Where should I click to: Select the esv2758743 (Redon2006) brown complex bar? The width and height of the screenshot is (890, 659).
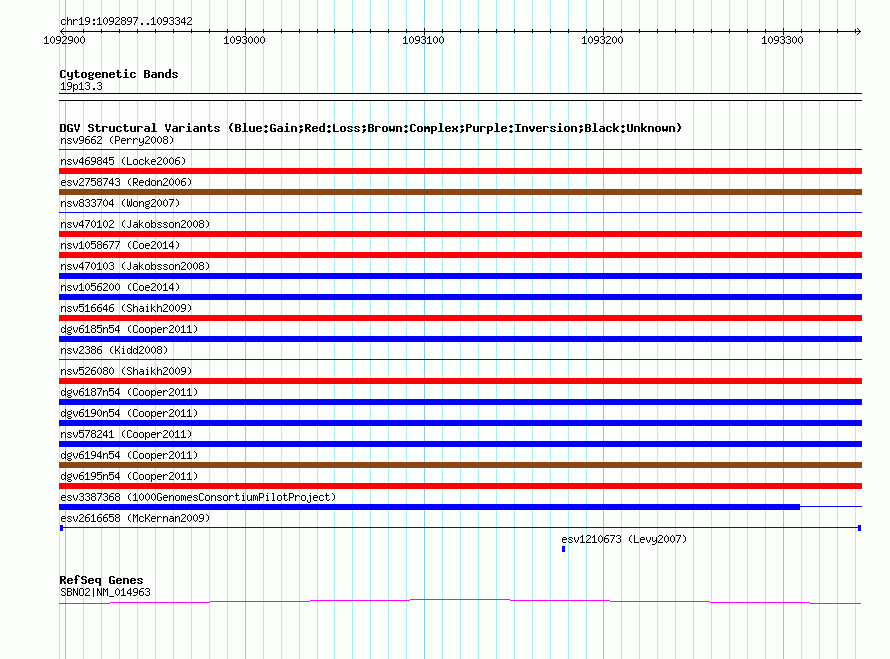tap(460, 192)
